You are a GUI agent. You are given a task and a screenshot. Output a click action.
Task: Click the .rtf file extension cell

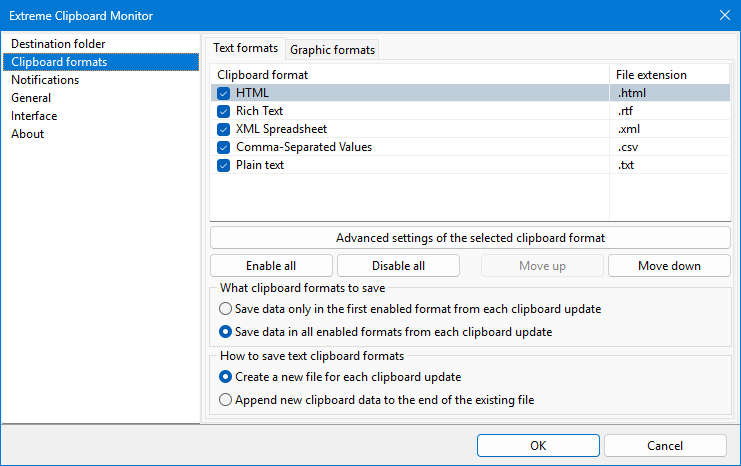pos(669,111)
